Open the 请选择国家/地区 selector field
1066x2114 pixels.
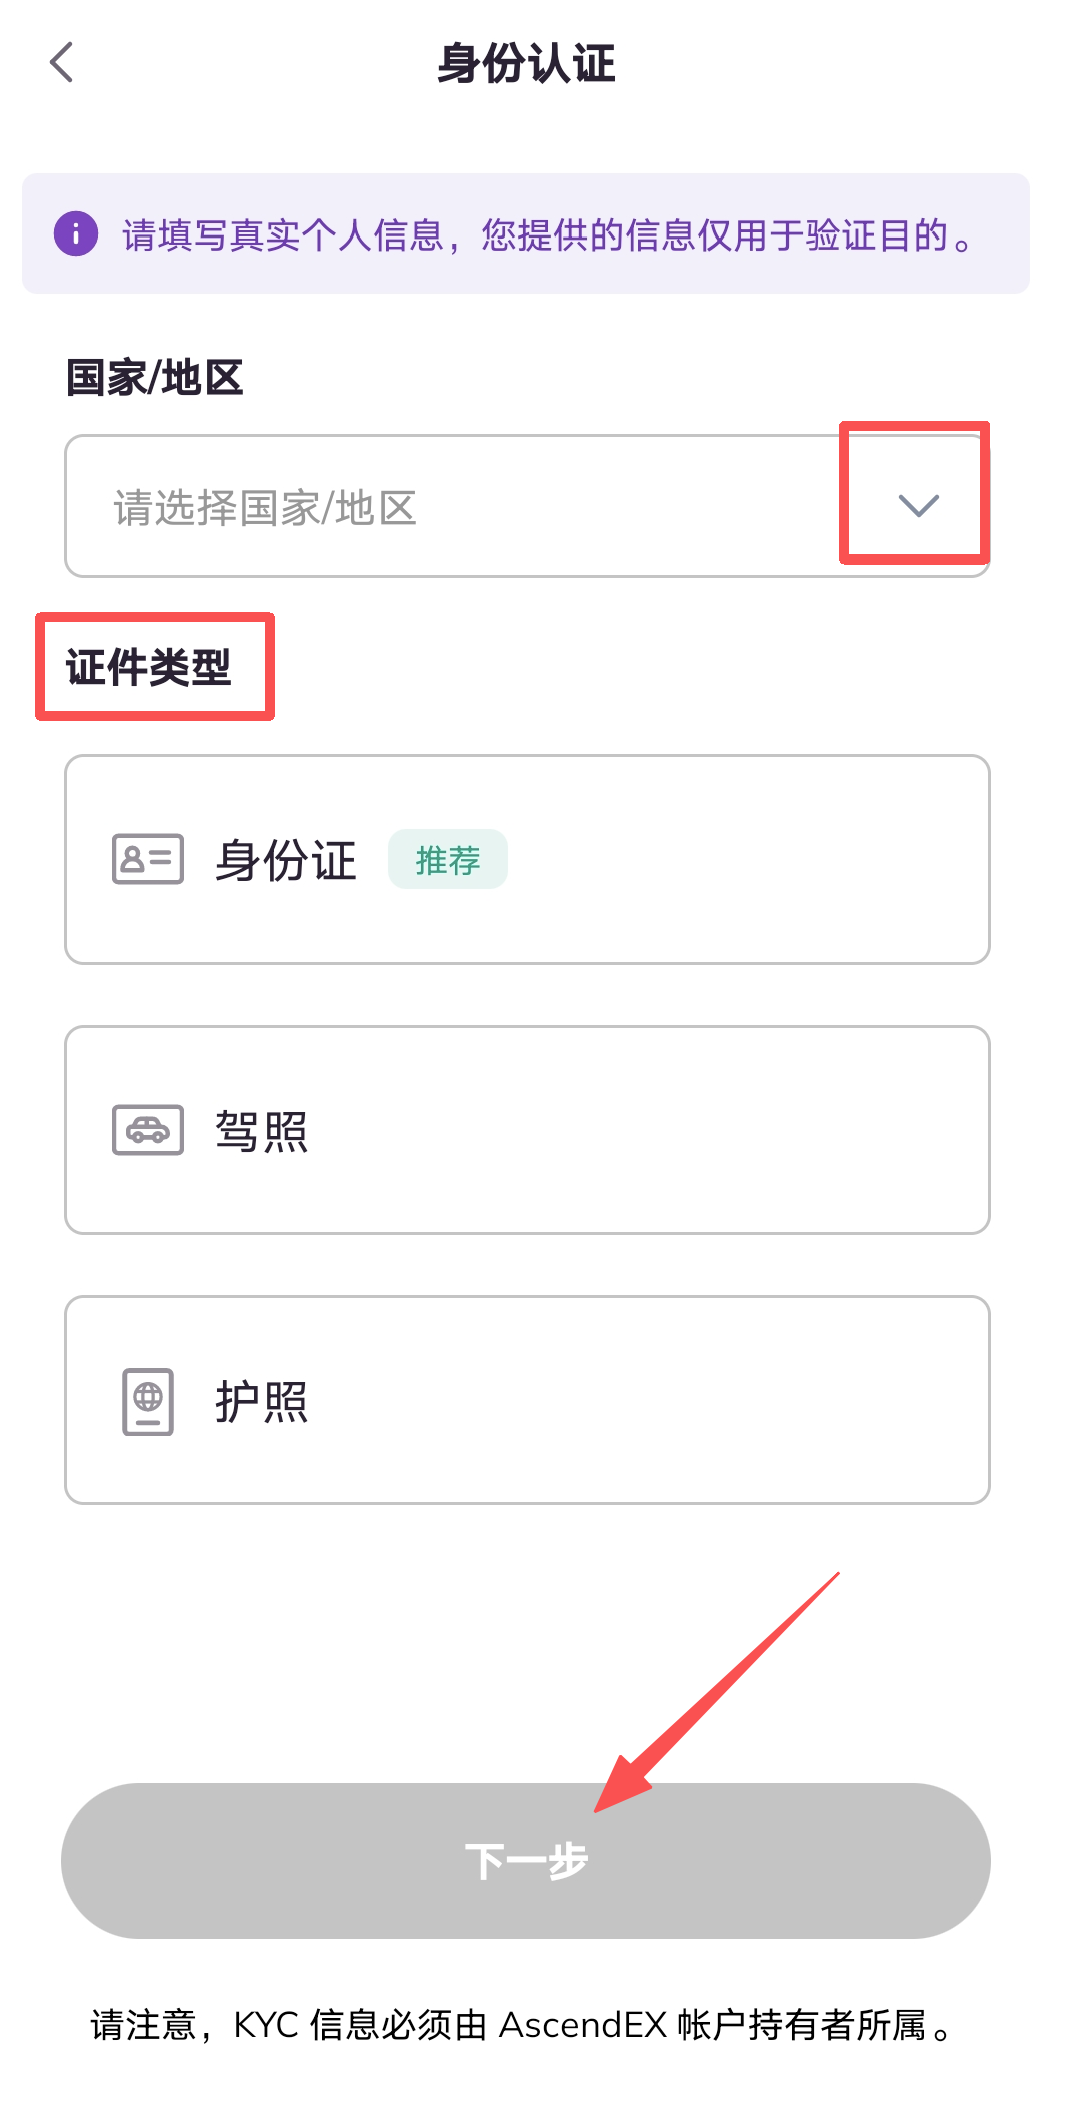(x=450, y=506)
